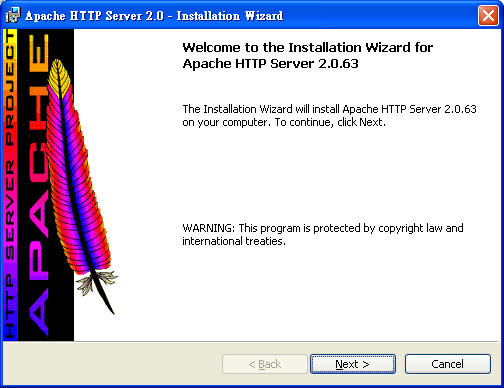Viewport: 504px width, 388px height.
Task: Click the black quill point below the feather
Action: pyautogui.click(x=106, y=298)
